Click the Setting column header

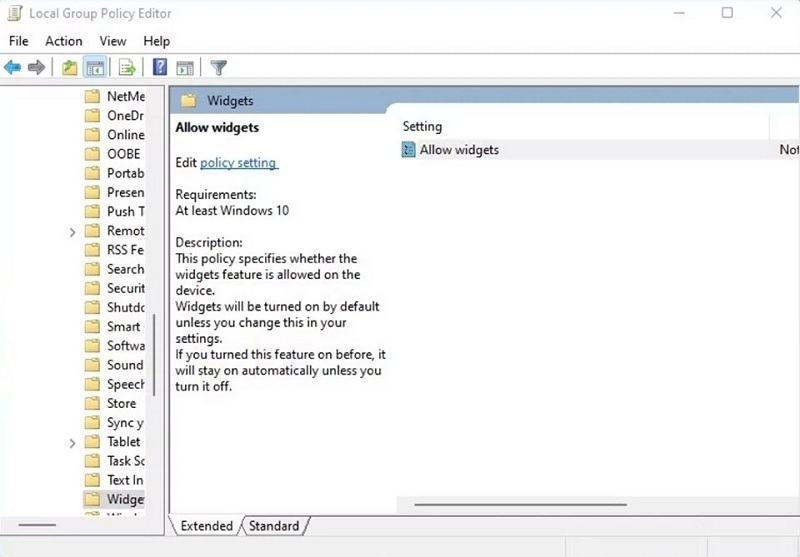[422, 127]
